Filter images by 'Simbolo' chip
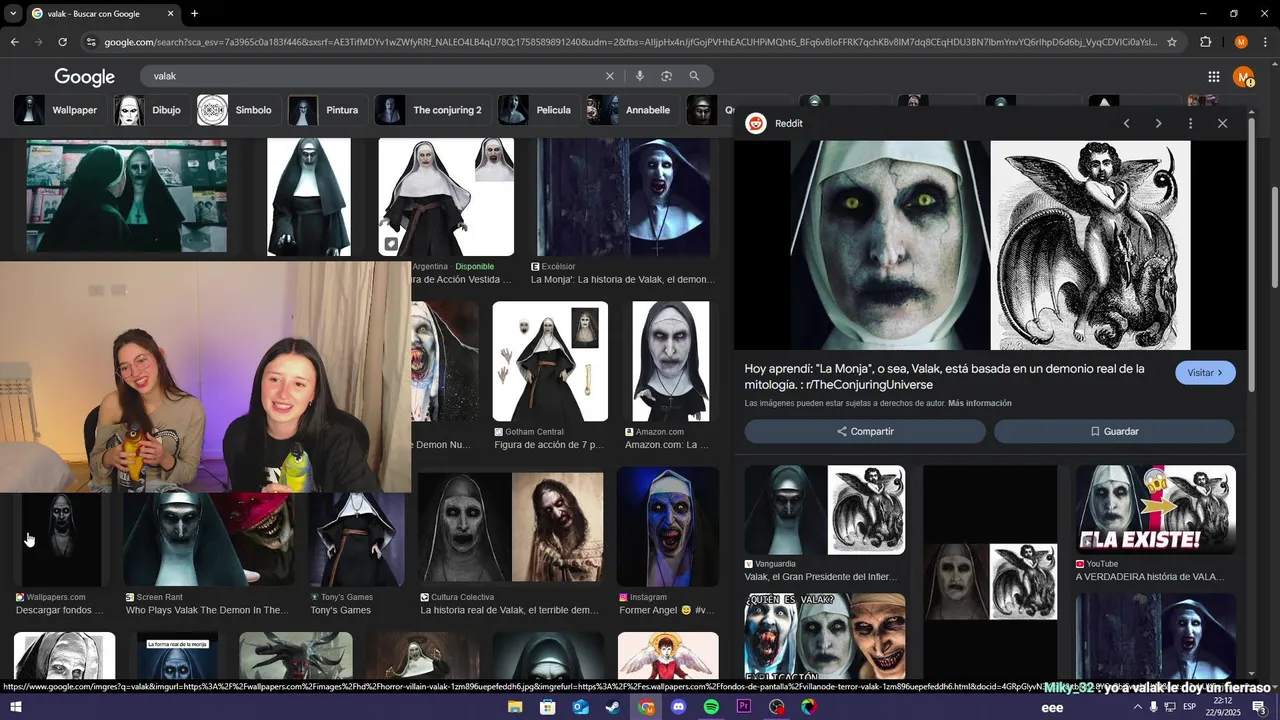This screenshot has height=720, width=1280. [238, 110]
